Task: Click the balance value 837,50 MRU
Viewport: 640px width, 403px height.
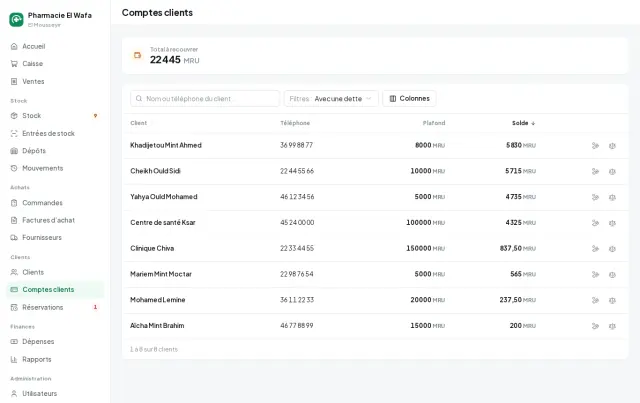Action: (x=518, y=248)
